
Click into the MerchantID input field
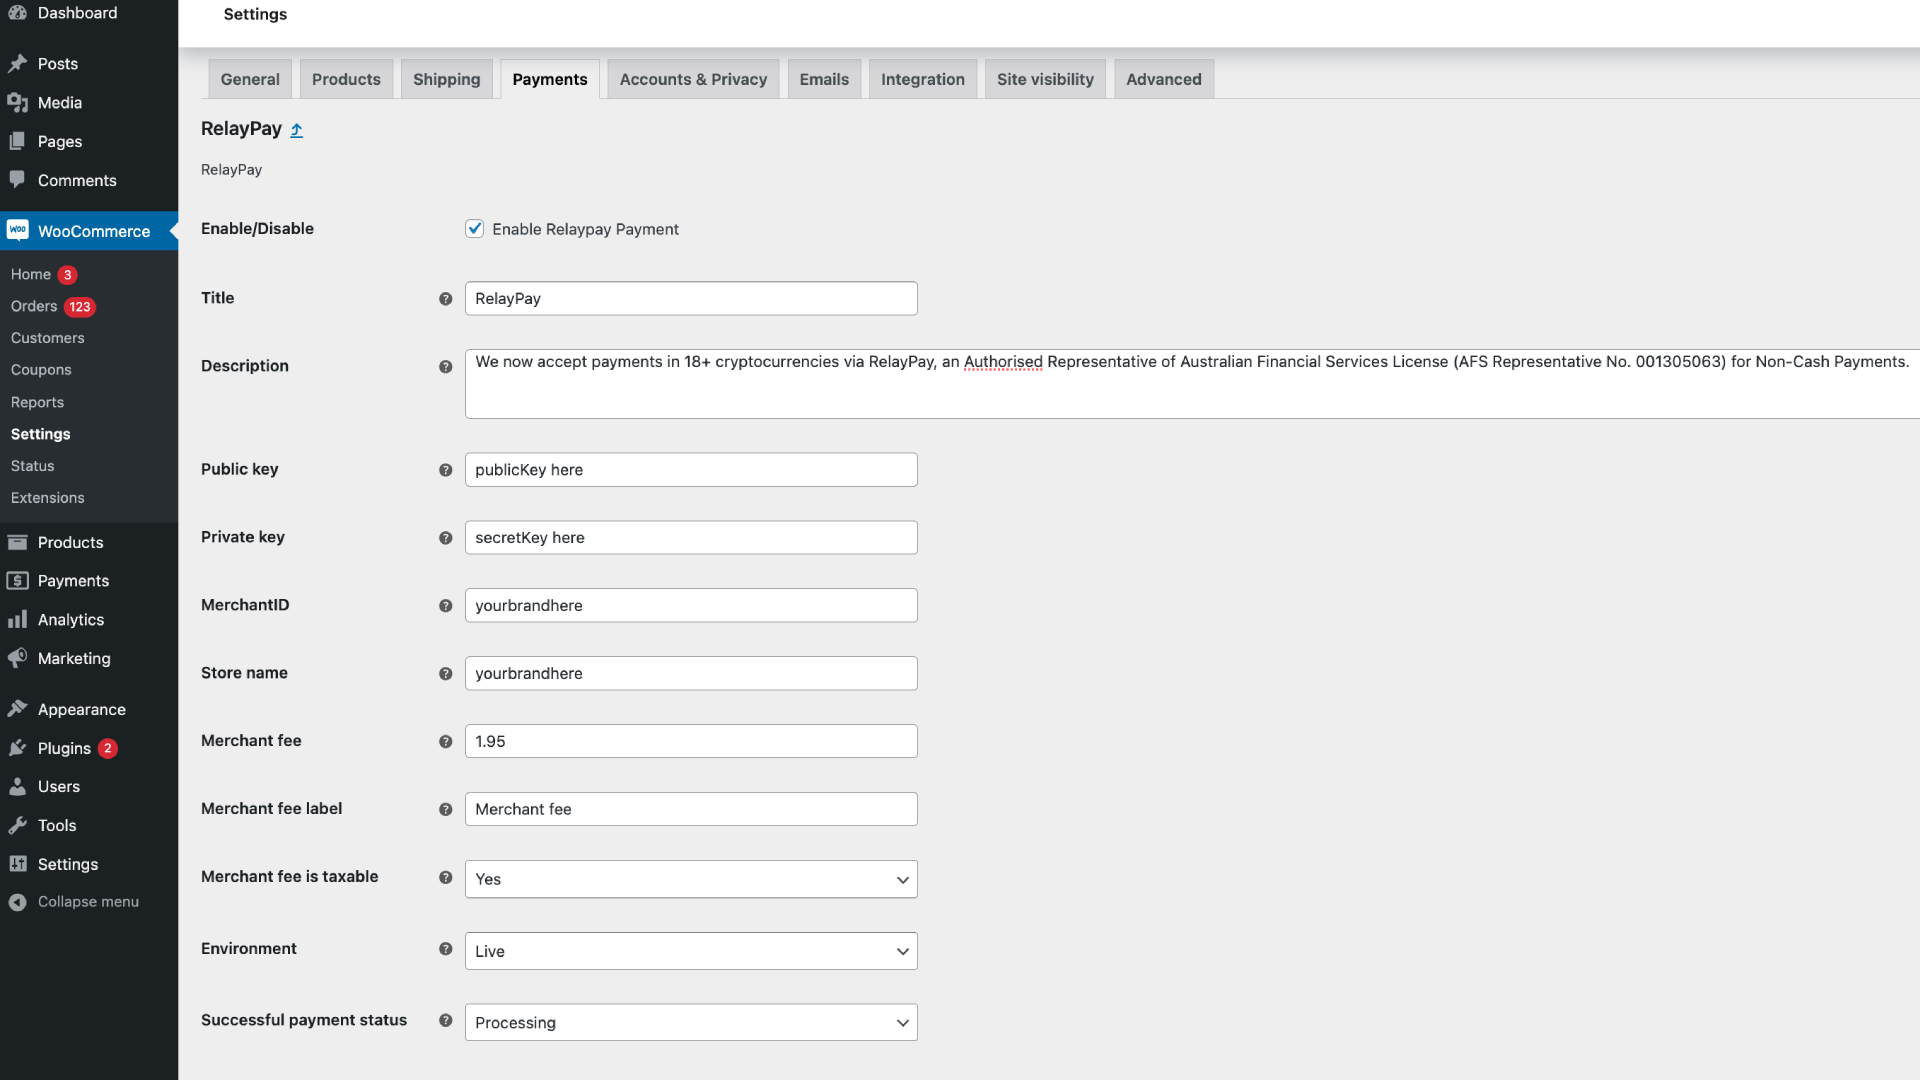(x=690, y=606)
